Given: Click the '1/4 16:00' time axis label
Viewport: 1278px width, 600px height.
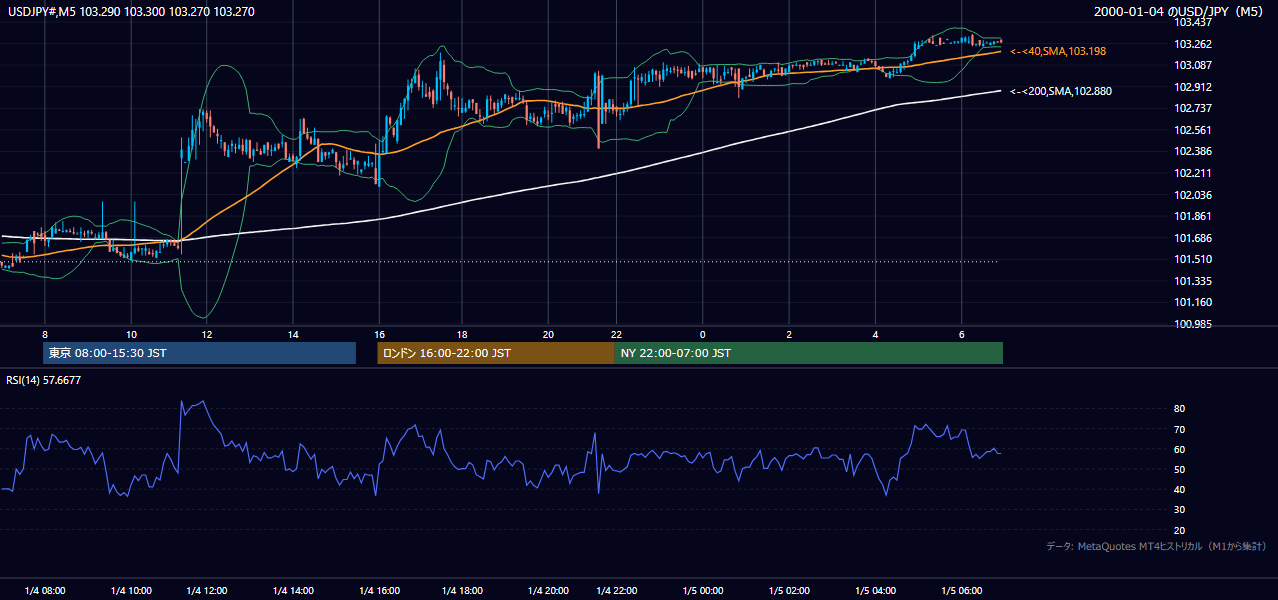Looking at the screenshot, I should coord(379,591).
